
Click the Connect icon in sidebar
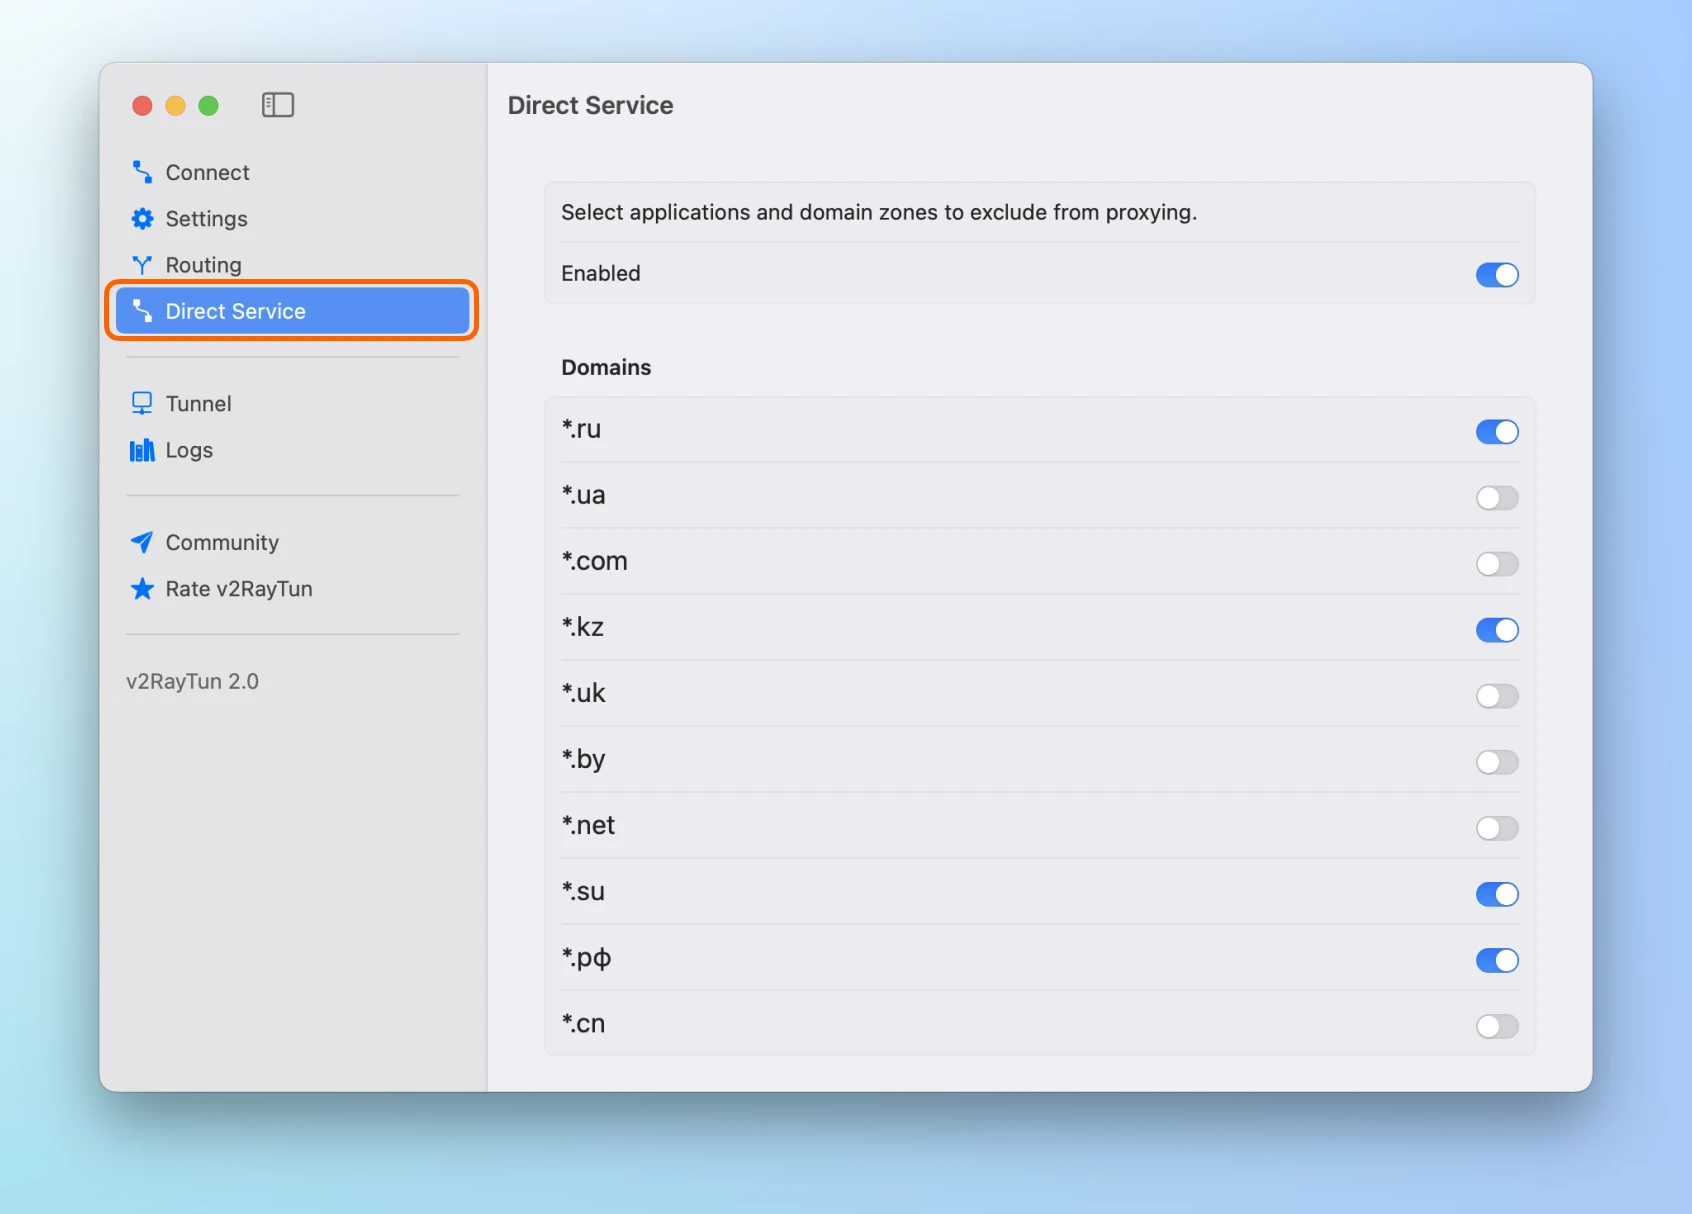pos(142,172)
